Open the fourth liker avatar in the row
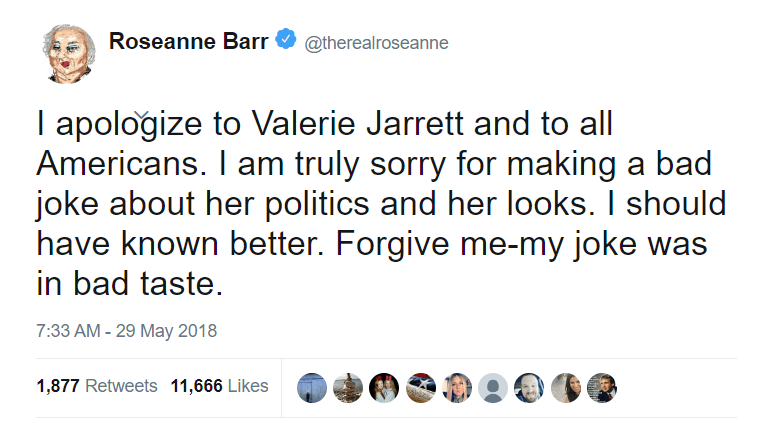This screenshot has width=770, height=434. coord(420,387)
